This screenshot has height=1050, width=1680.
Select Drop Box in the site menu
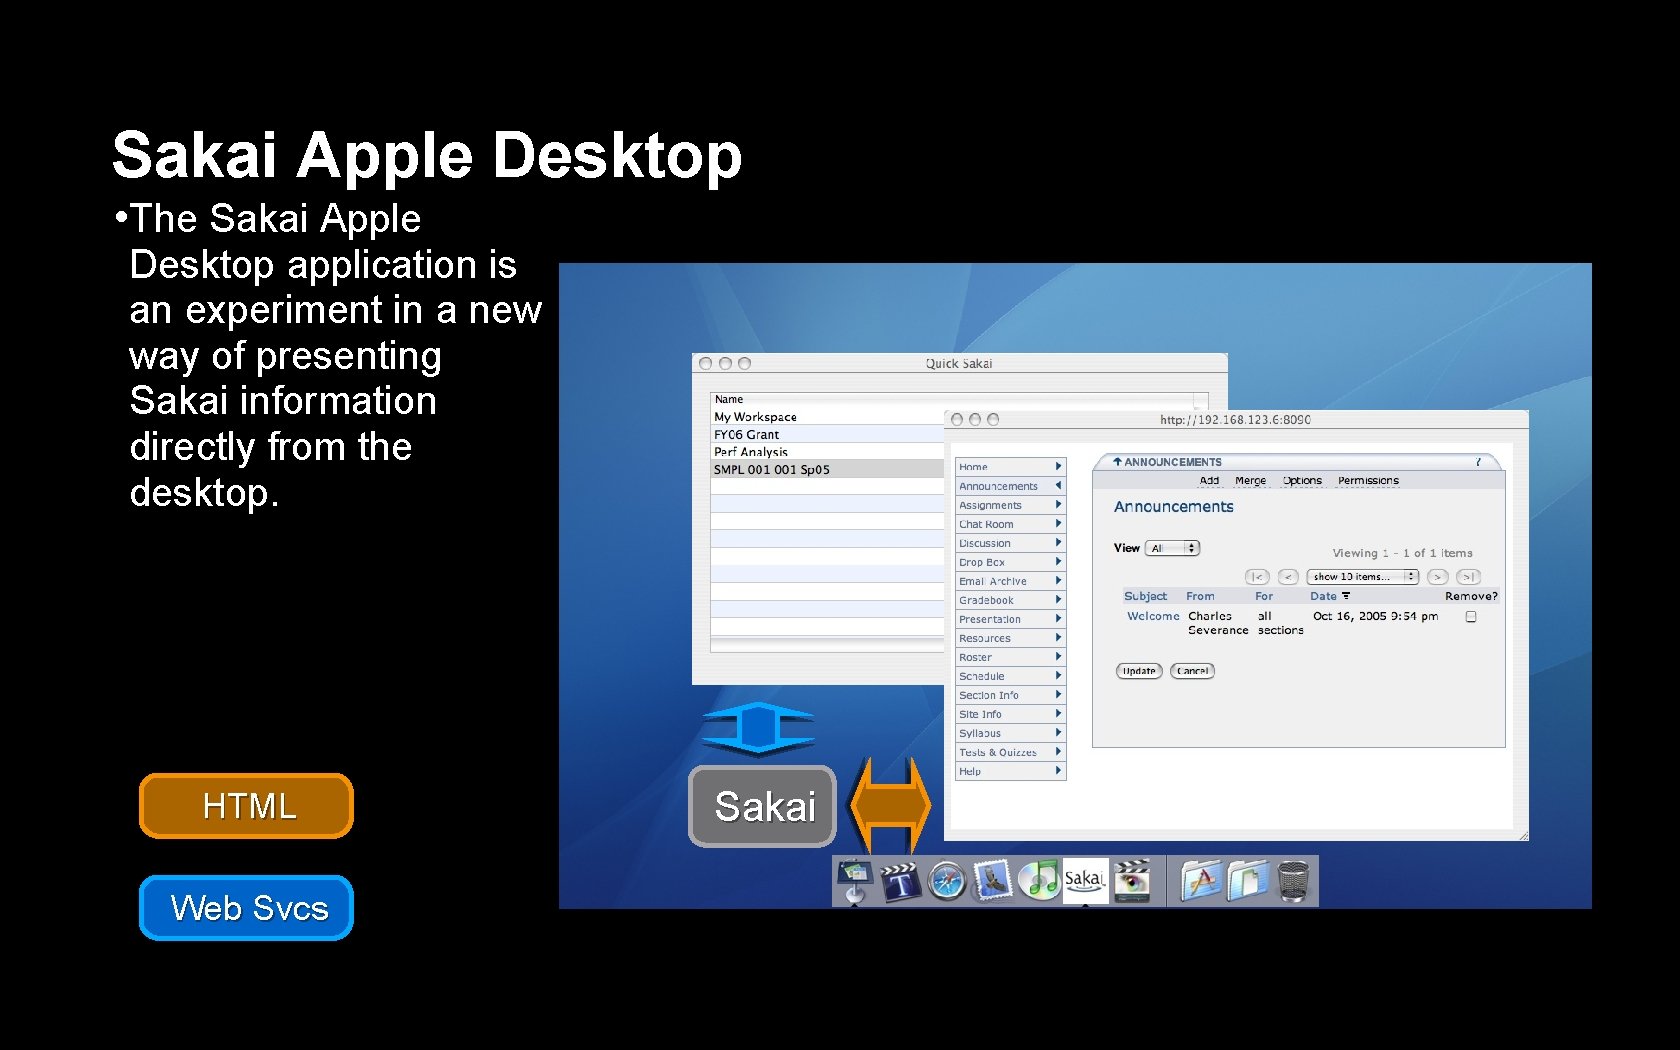point(1010,562)
